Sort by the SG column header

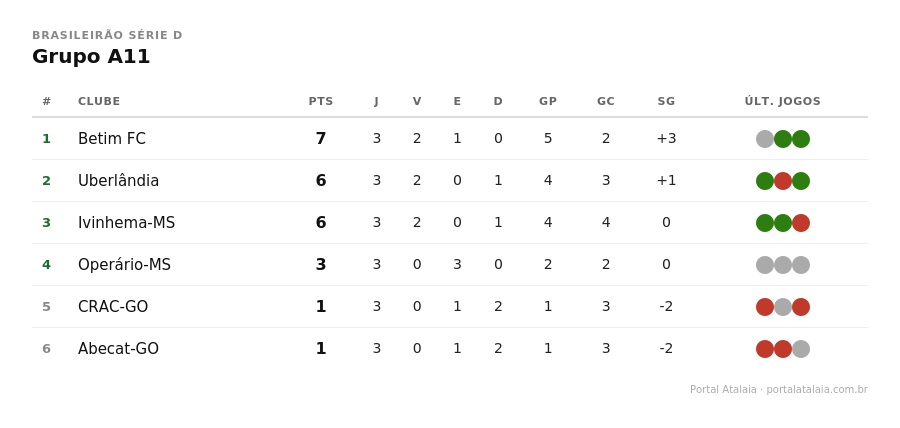point(666,102)
